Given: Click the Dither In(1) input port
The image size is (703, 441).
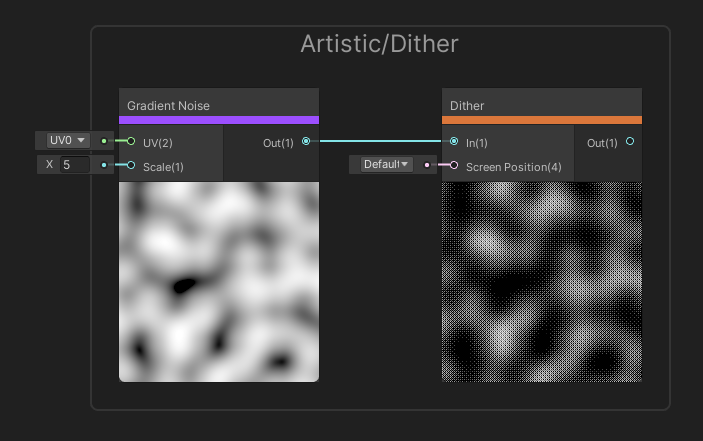Looking at the screenshot, I should (x=454, y=141).
